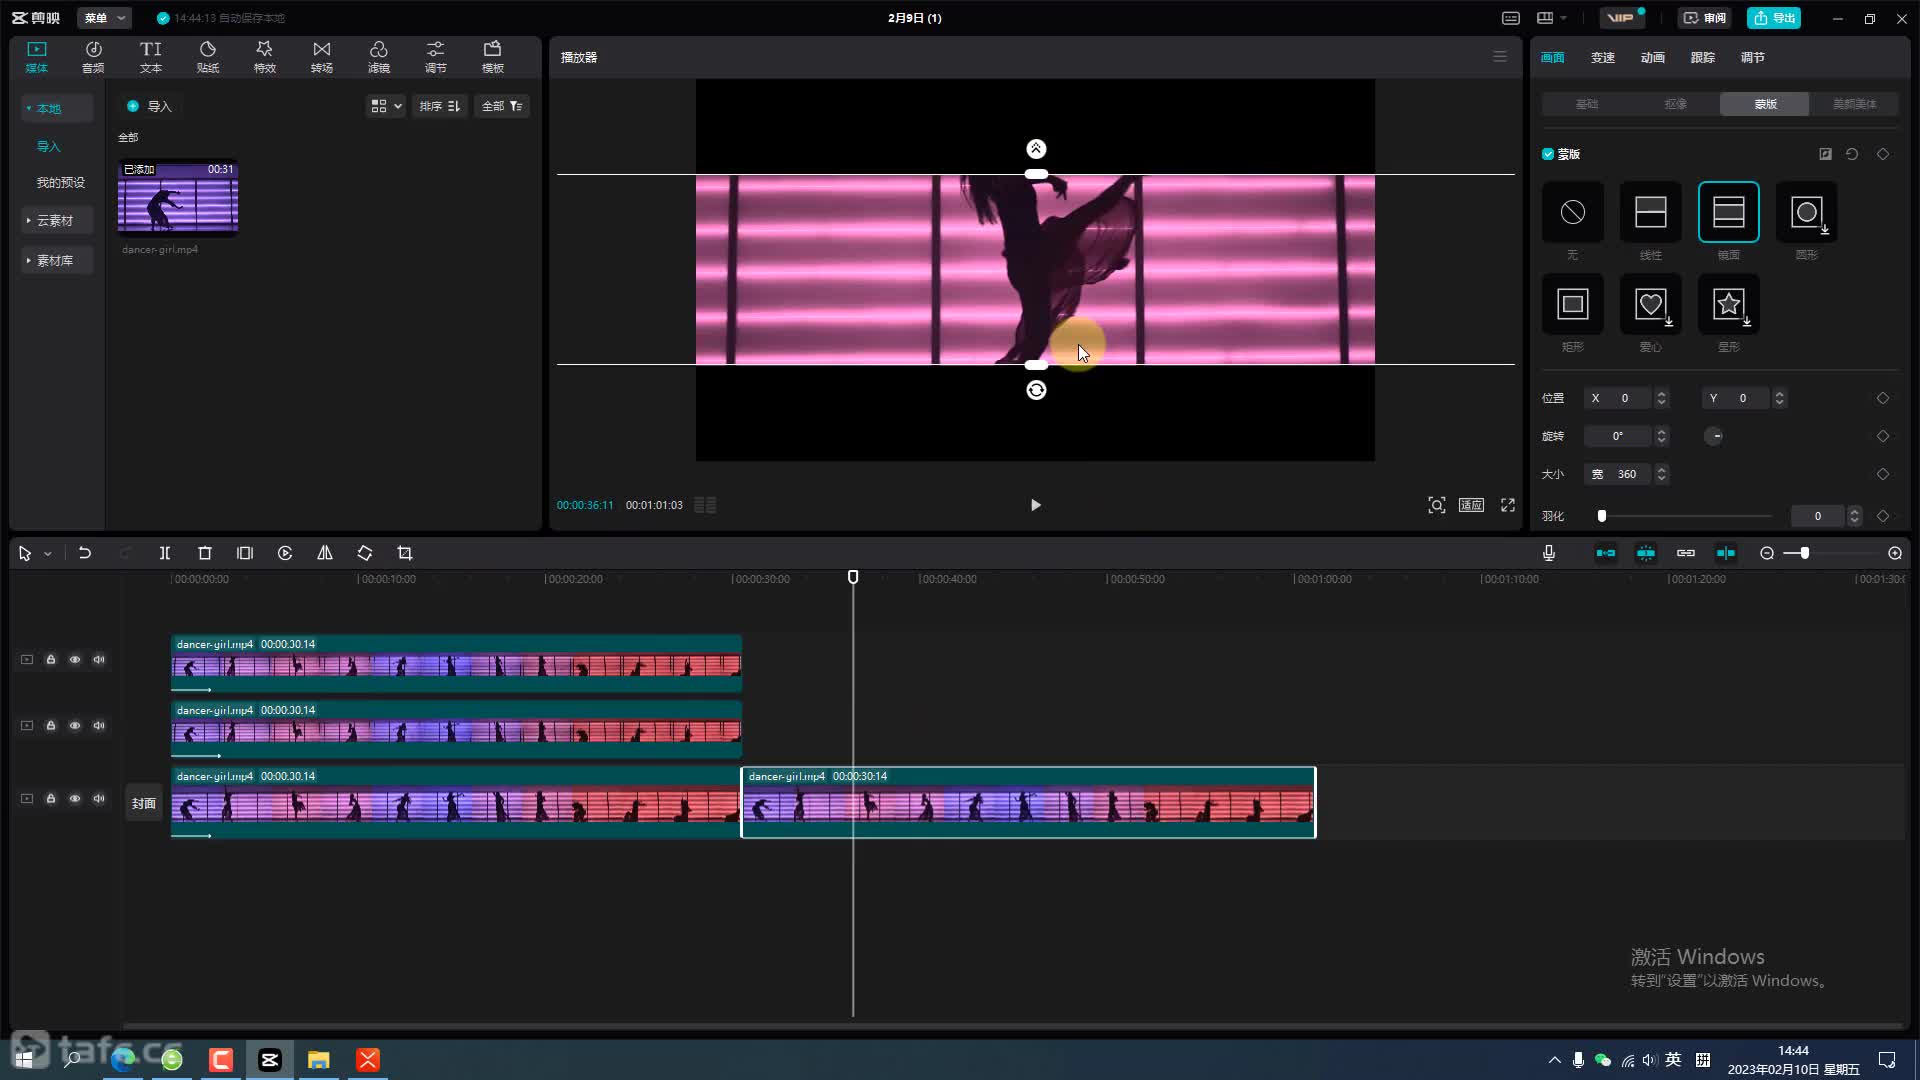Lock the middle video track
The width and height of the screenshot is (1920, 1080).
click(x=51, y=726)
